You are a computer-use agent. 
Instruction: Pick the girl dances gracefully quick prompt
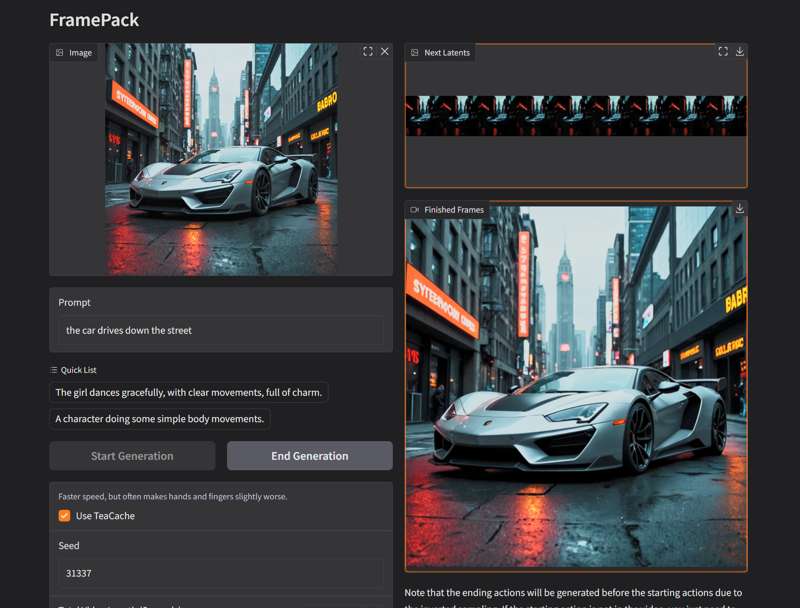point(188,393)
